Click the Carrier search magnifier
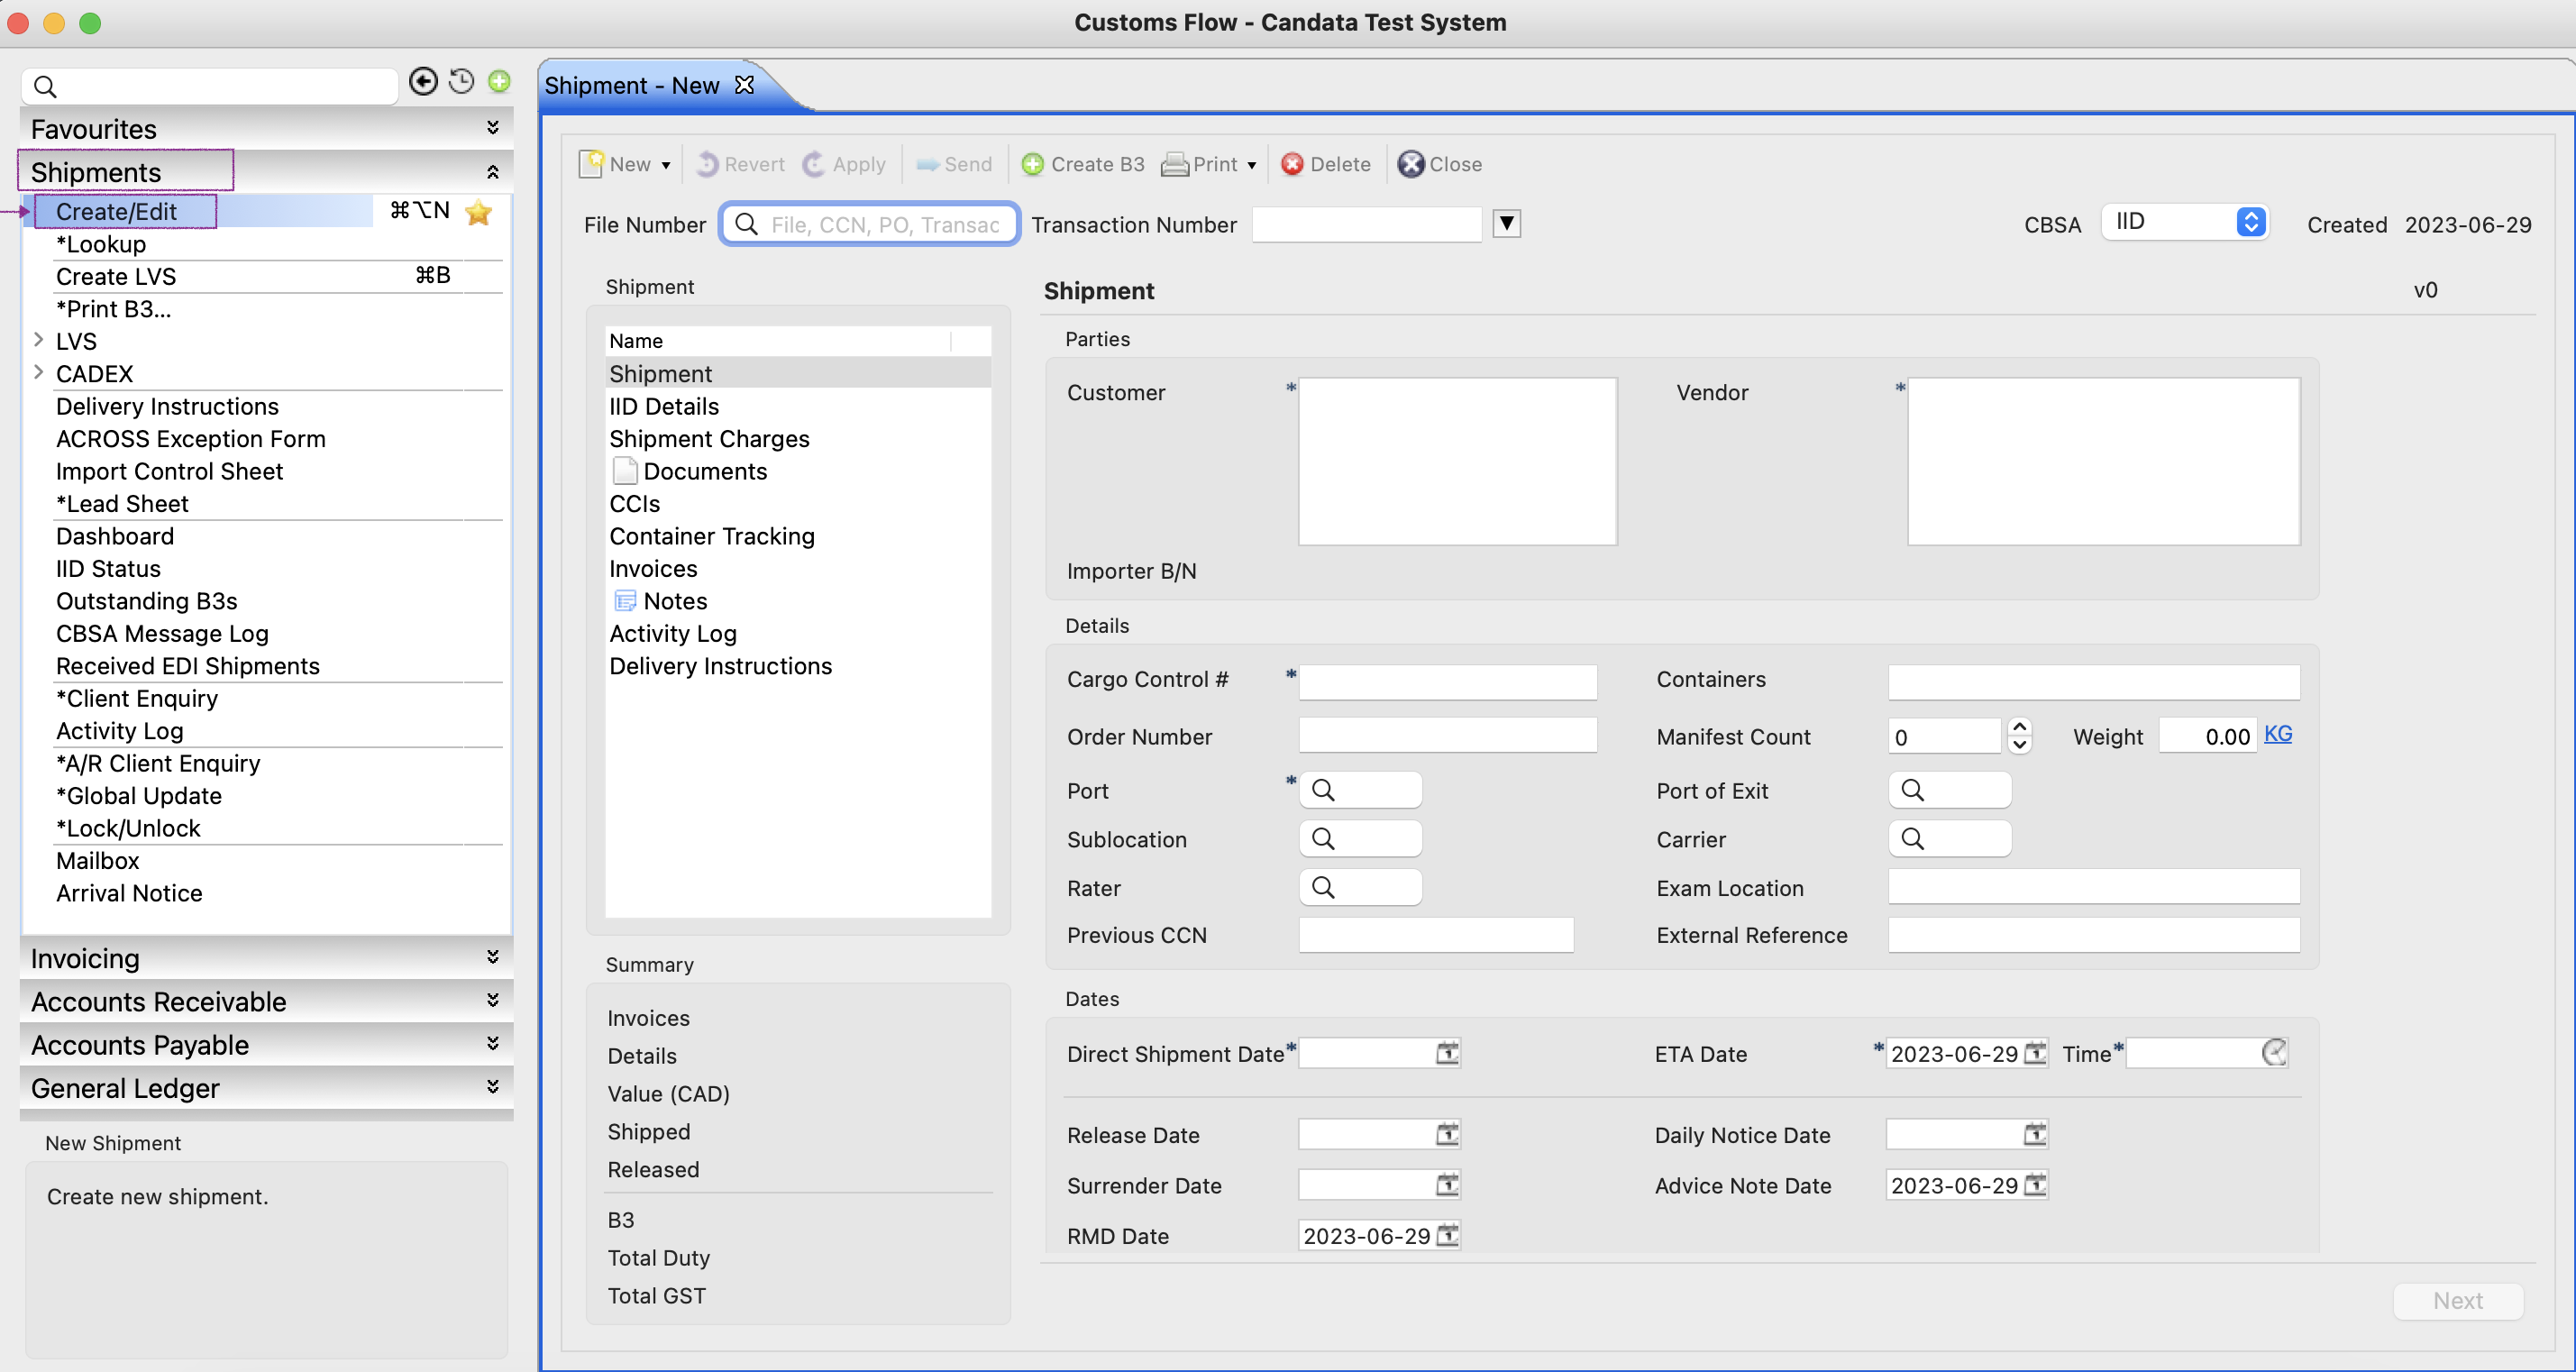Screen dimensions: 2576x1372 point(1912,839)
